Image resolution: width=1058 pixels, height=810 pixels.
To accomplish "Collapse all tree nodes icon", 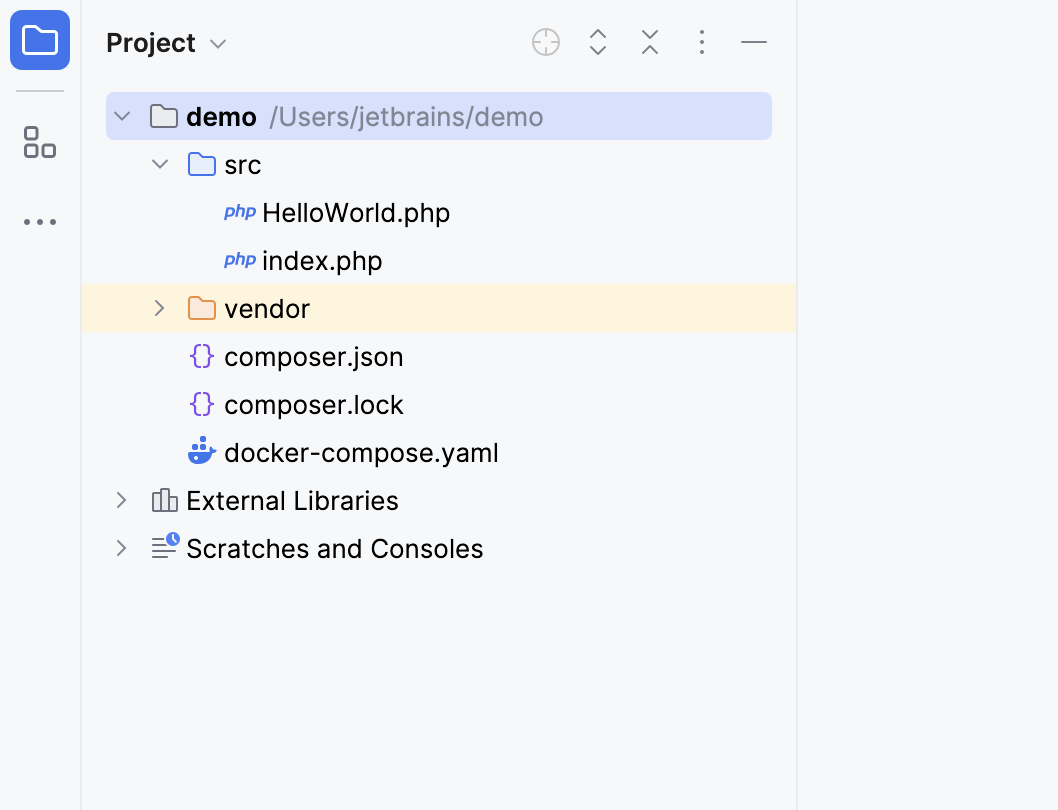I will (650, 43).
